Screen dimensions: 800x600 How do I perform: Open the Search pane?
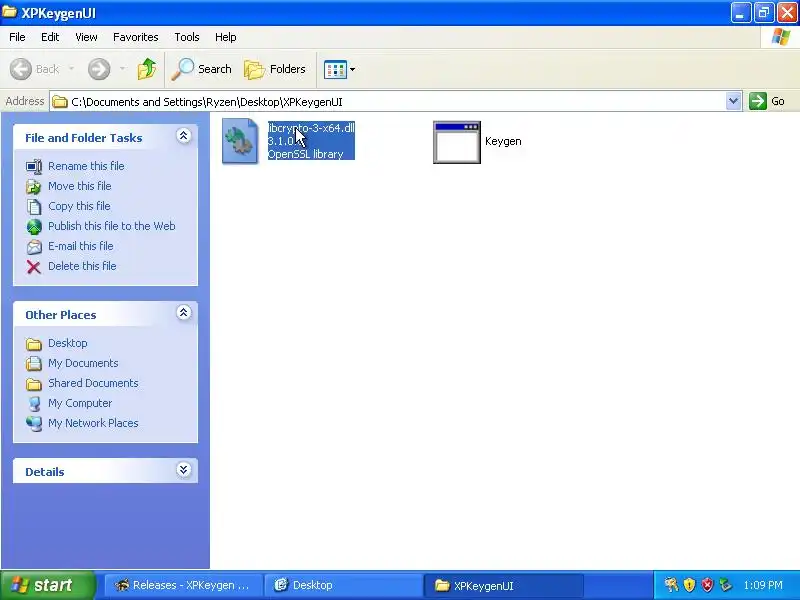click(202, 69)
